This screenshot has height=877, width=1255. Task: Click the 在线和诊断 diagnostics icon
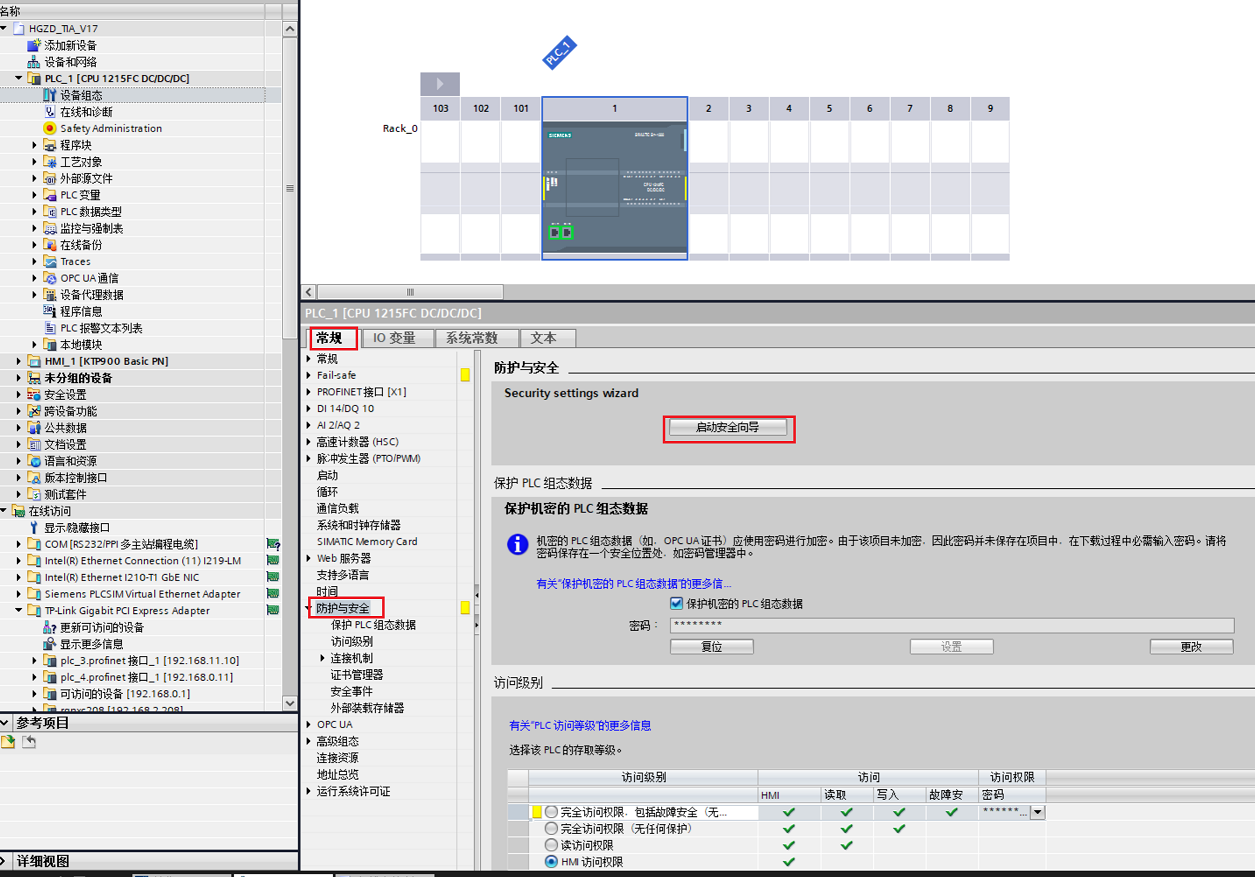tap(50, 112)
